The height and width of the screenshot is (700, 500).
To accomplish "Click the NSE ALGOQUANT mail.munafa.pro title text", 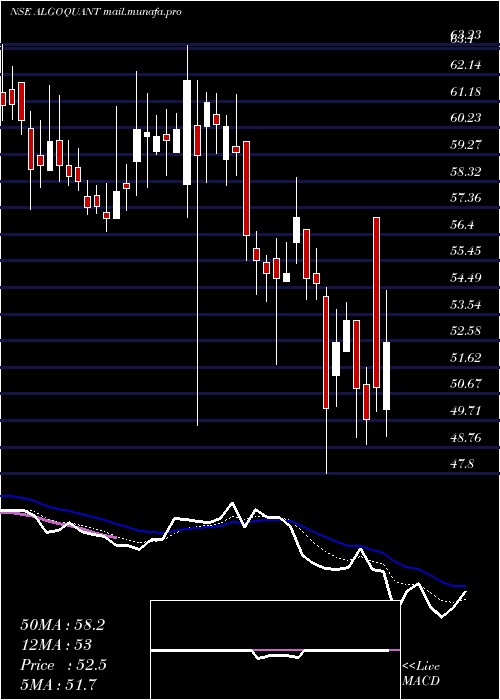I will (x=95, y=12).
